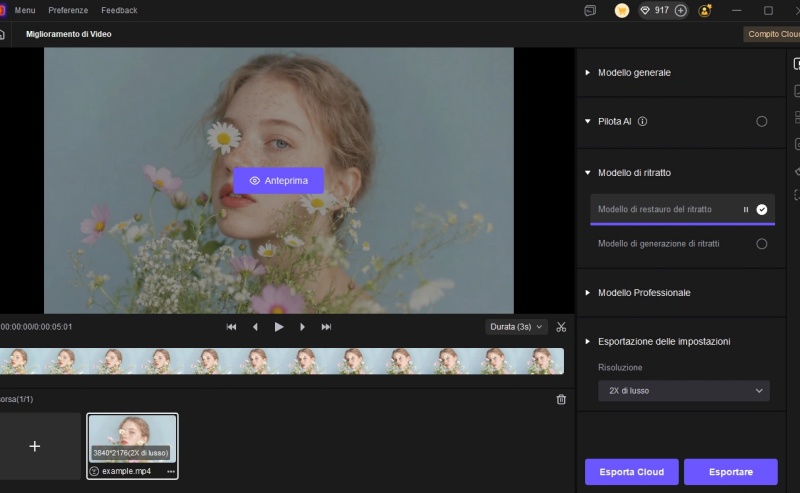Click the status icon beside example.mp4
Image resolution: width=800 pixels, height=493 pixels.
tap(94, 472)
